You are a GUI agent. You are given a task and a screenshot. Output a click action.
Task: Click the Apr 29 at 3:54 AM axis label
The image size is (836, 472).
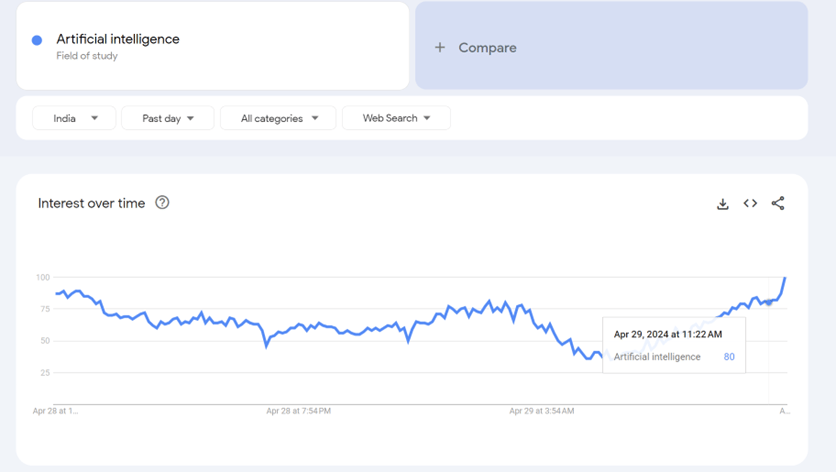[542, 411]
